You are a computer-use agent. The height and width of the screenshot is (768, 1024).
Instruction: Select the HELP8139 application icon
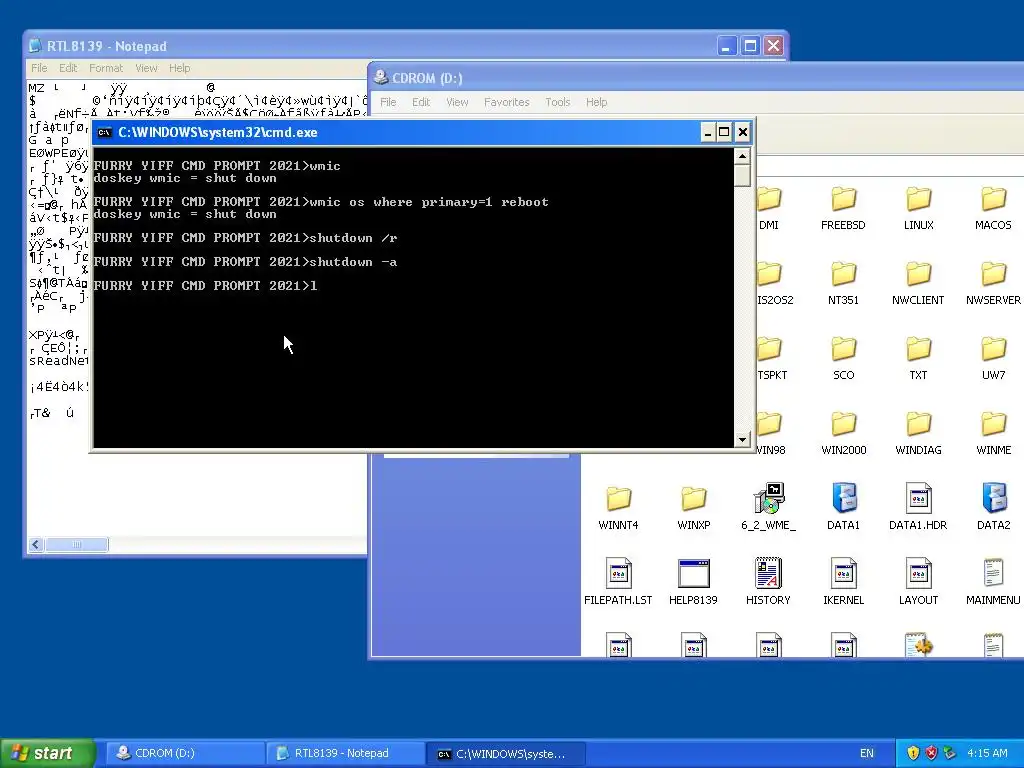coord(694,583)
